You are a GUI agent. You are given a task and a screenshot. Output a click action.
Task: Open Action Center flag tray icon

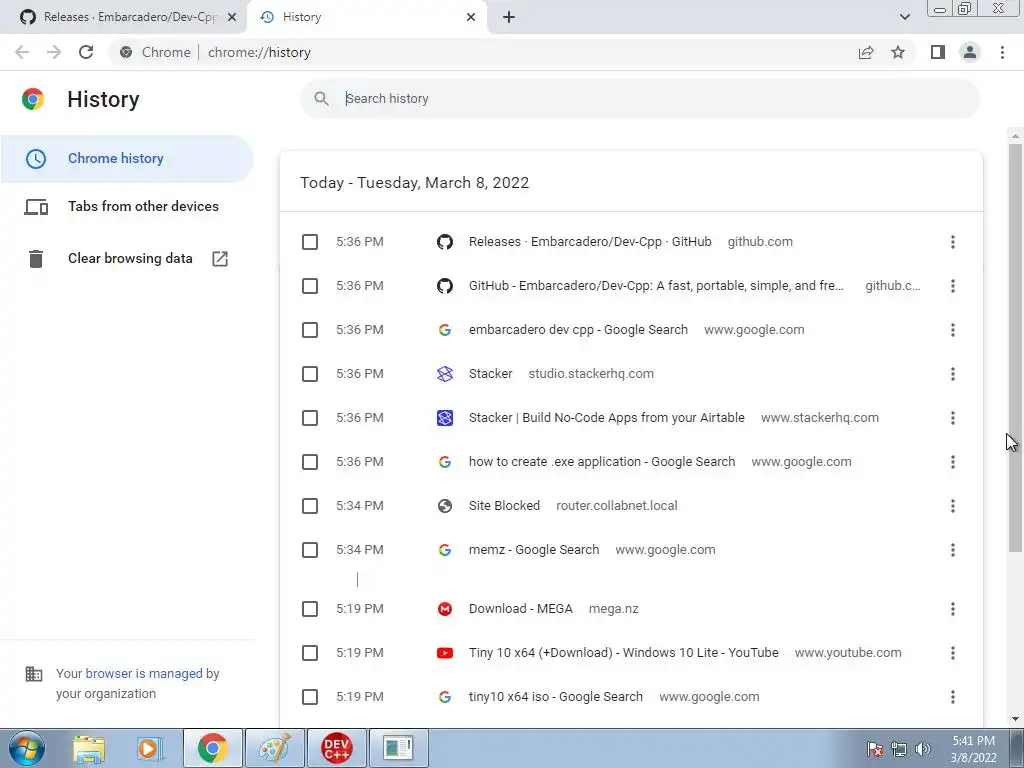click(875, 749)
